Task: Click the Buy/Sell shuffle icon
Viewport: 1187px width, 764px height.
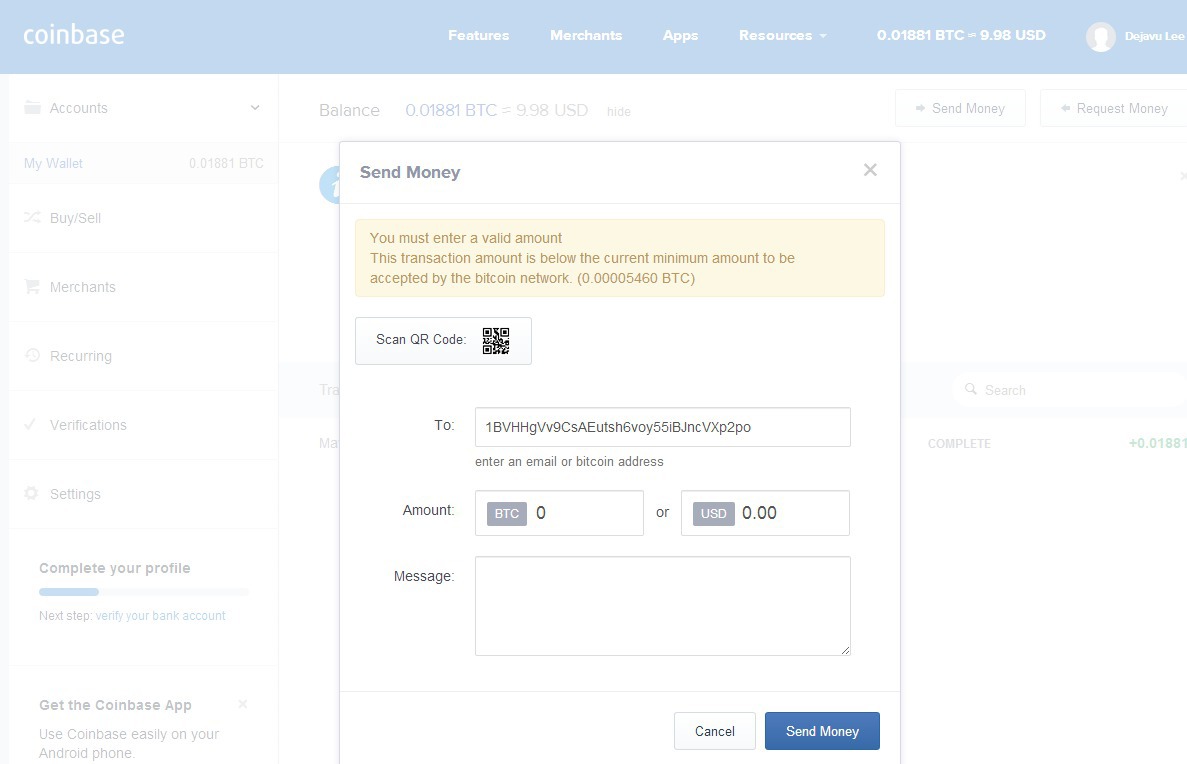Action: [32, 217]
